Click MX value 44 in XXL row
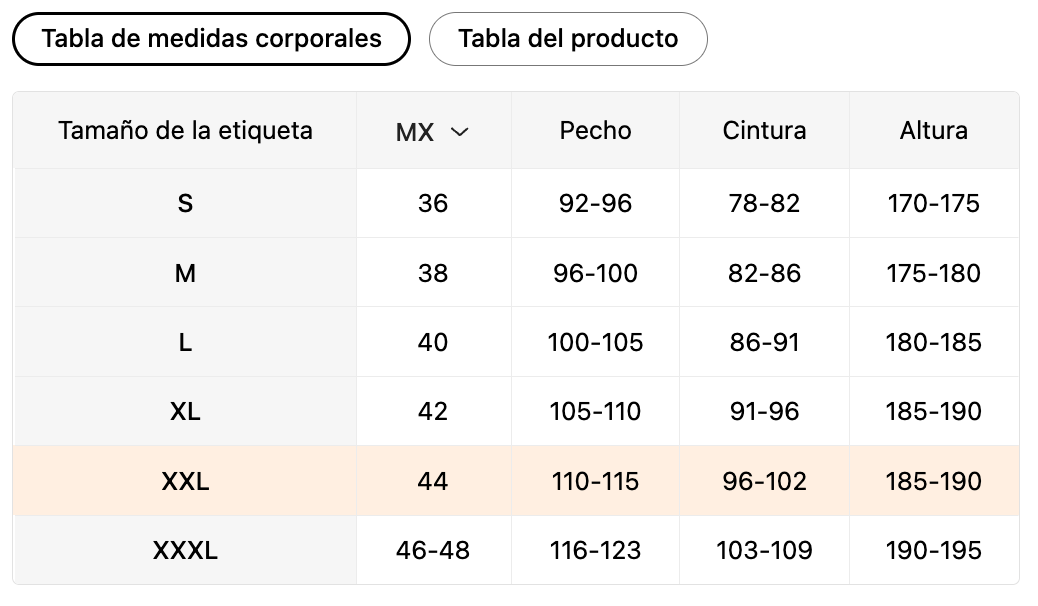Viewport: 1038px width, 606px height. pos(433,481)
